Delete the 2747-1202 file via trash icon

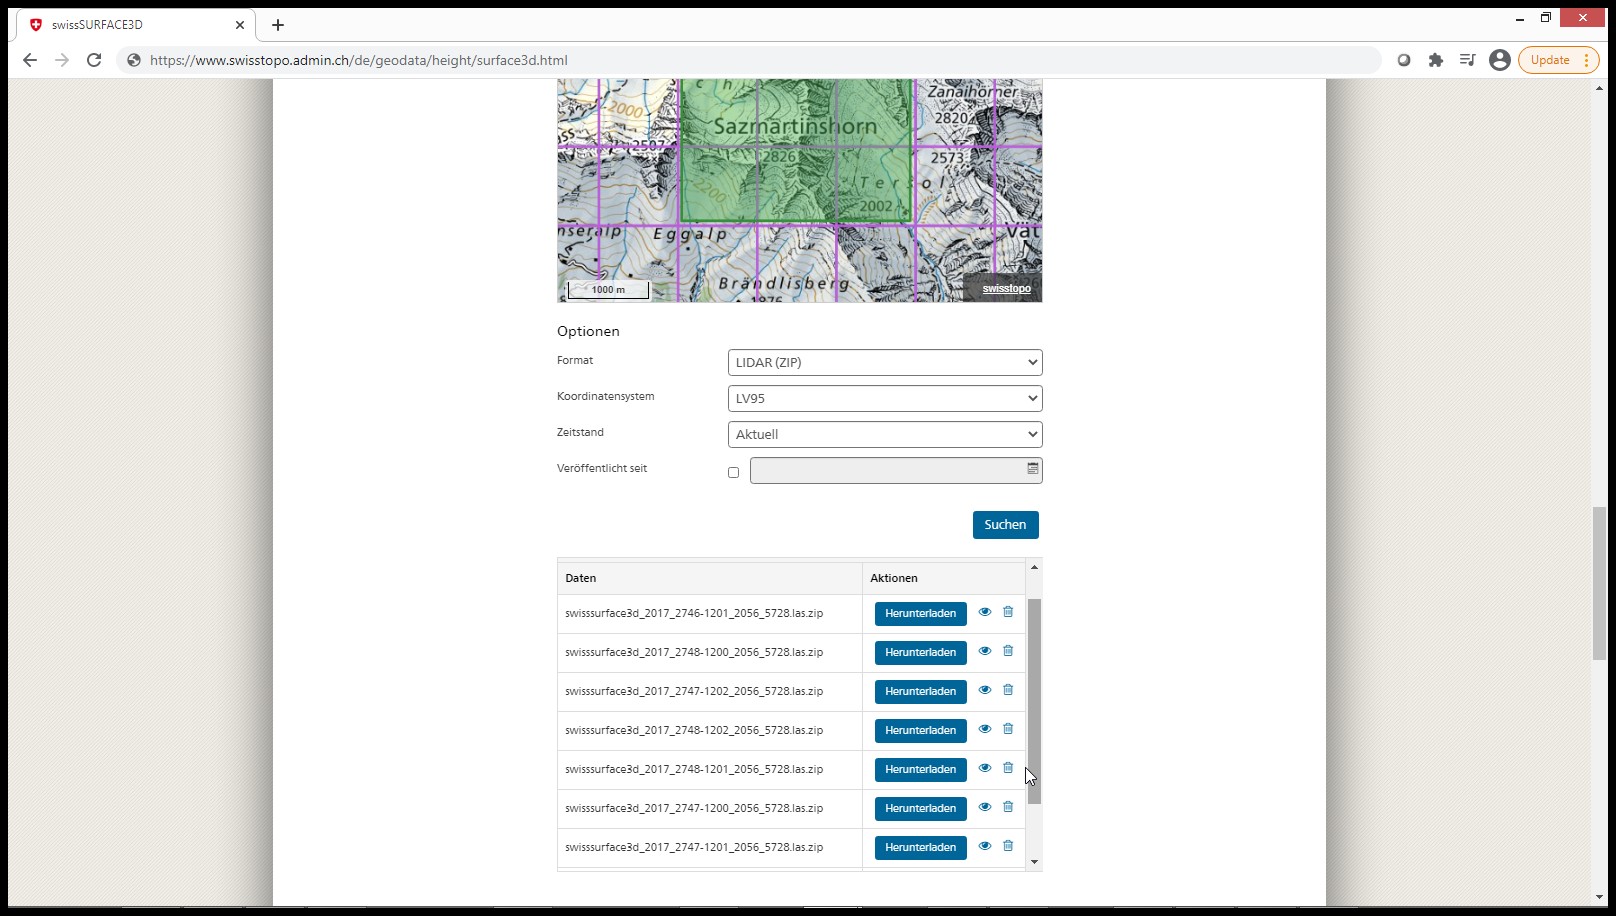[1008, 690]
